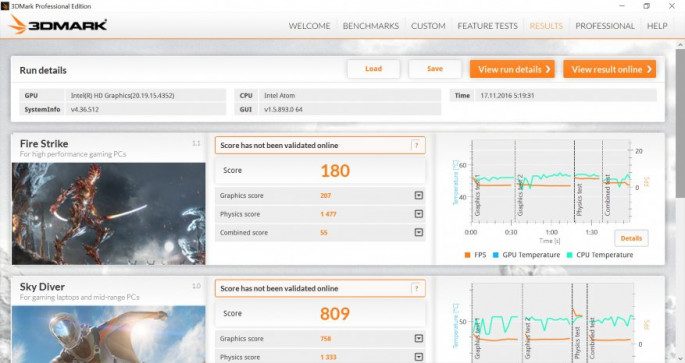This screenshot has height=363, width=685.
Task: Click the Sky Diver score 809
Action: [335, 314]
